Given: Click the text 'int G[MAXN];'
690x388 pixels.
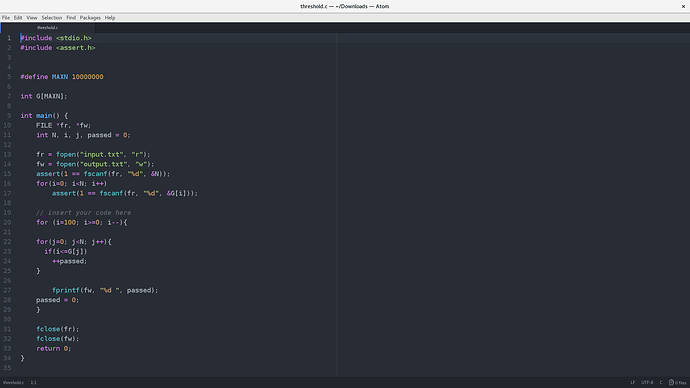Looking at the screenshot, I should (44, 96).
